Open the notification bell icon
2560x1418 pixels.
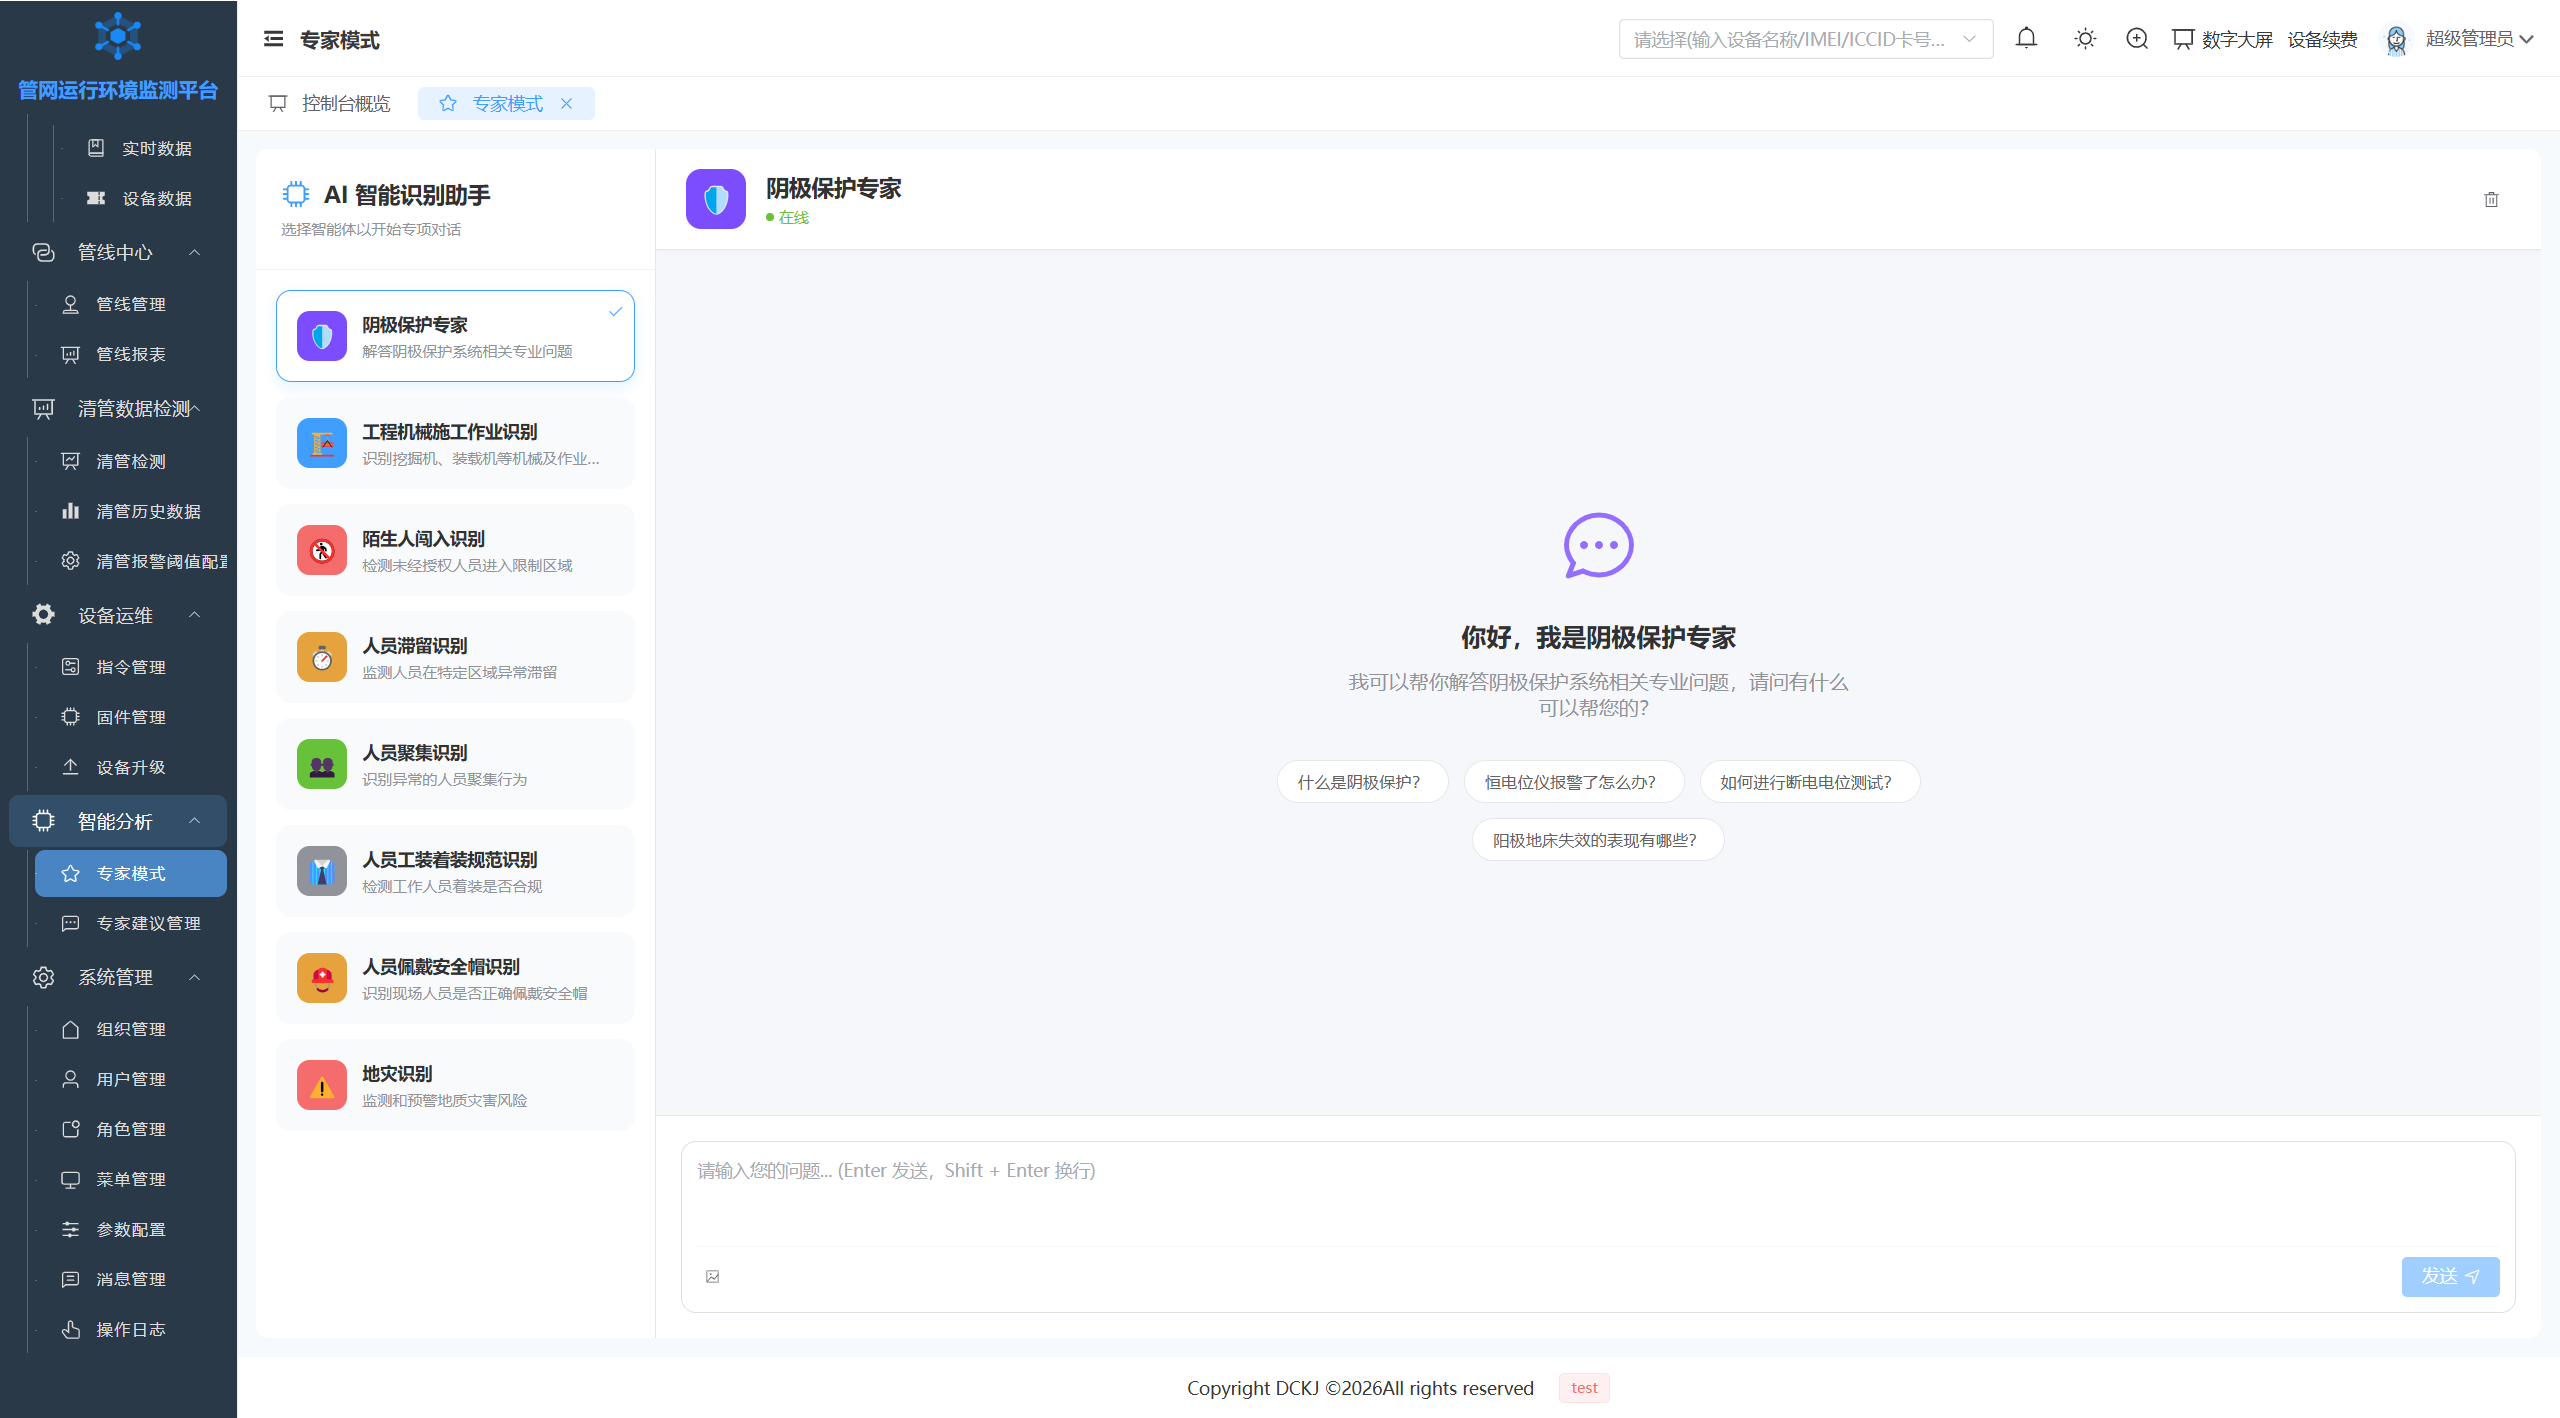tap(2026, 39)
